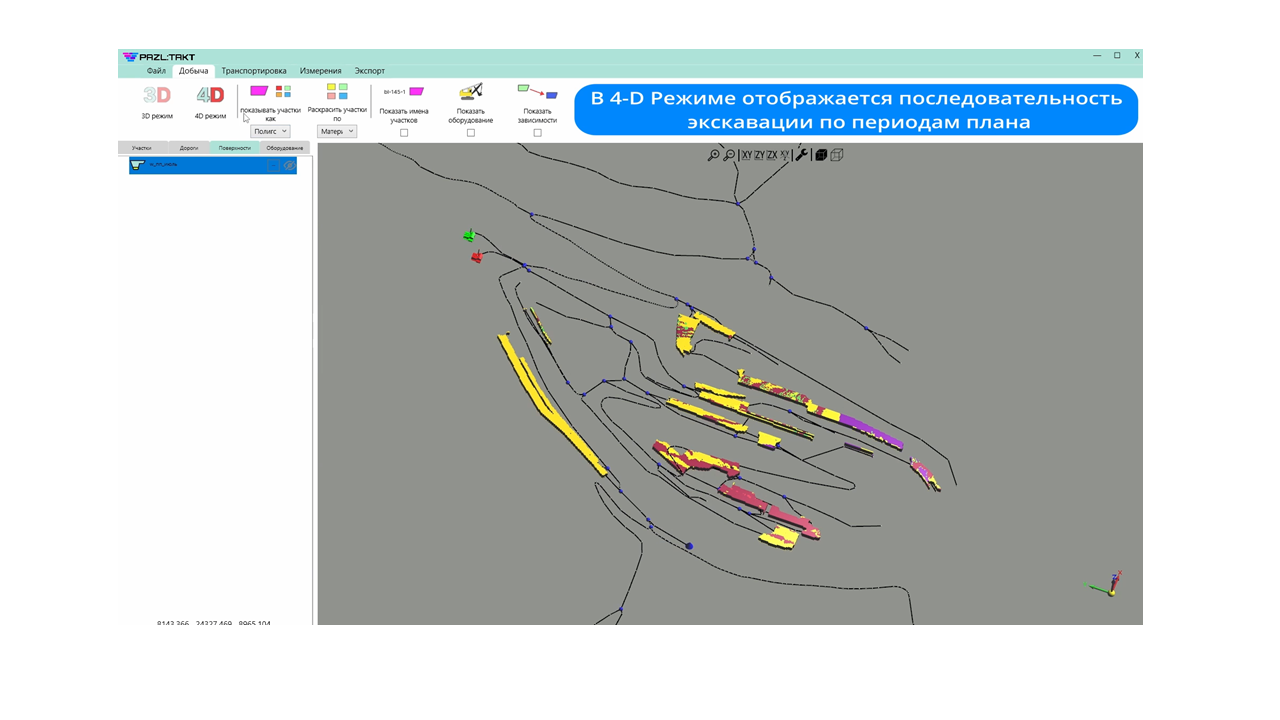Tick the Показать оборудование checkbox
This screenshot has height=720, width=1280.
point(471,133)
